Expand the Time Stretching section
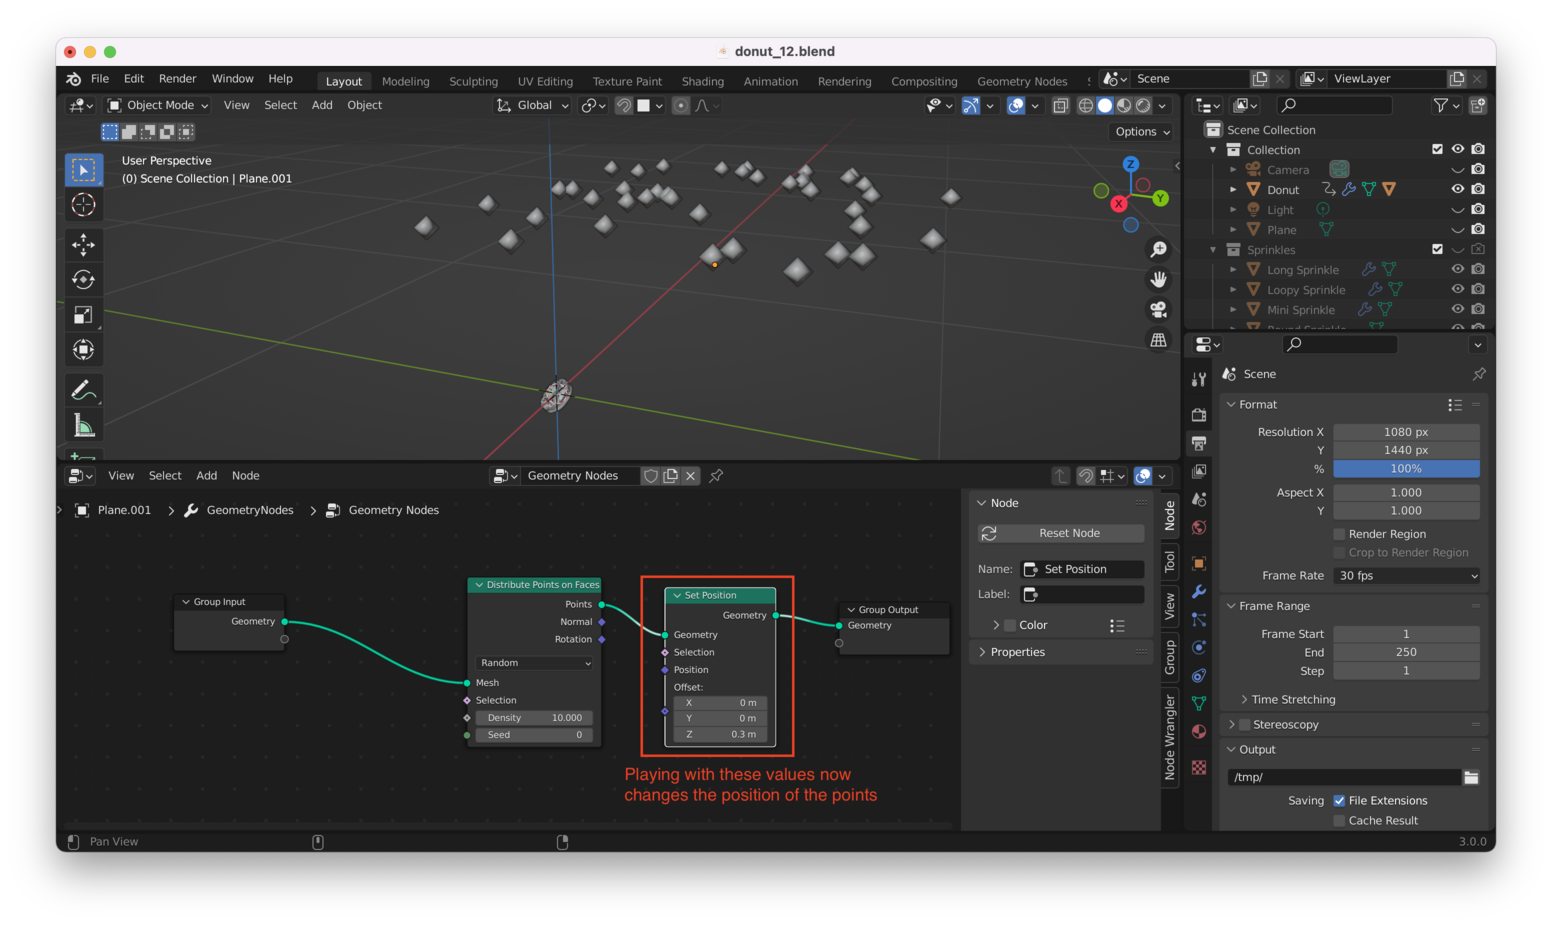The image size is (1552, 926). click(x=1292, y=700)
